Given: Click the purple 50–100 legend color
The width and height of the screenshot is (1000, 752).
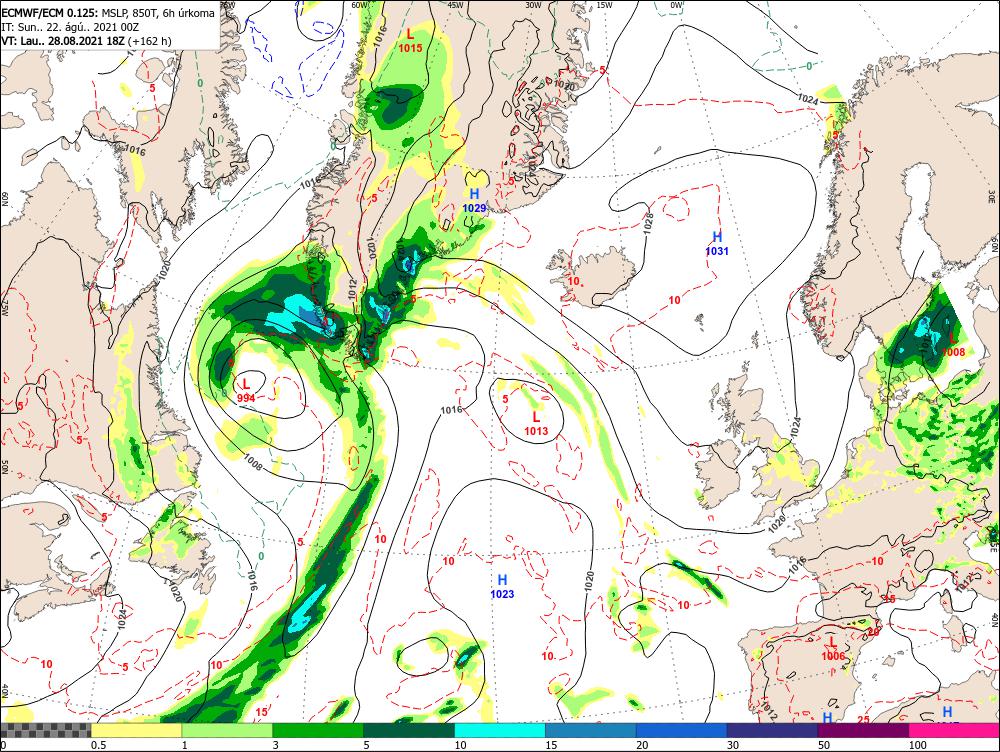Looking at the screenshot, I should point(864,730).
